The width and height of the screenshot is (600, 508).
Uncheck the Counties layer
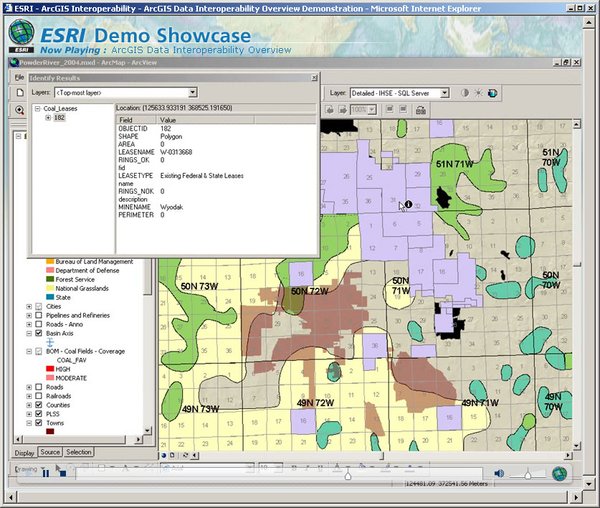[39, 405]
